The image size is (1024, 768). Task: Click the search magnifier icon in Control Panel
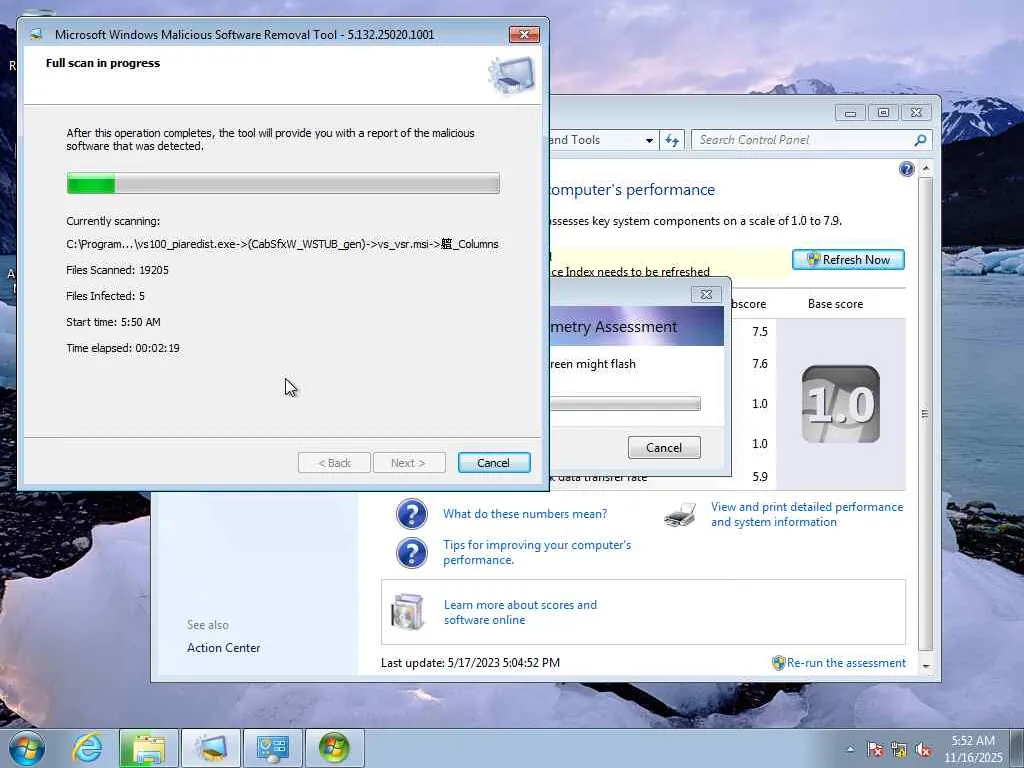(x=921, y=140)
